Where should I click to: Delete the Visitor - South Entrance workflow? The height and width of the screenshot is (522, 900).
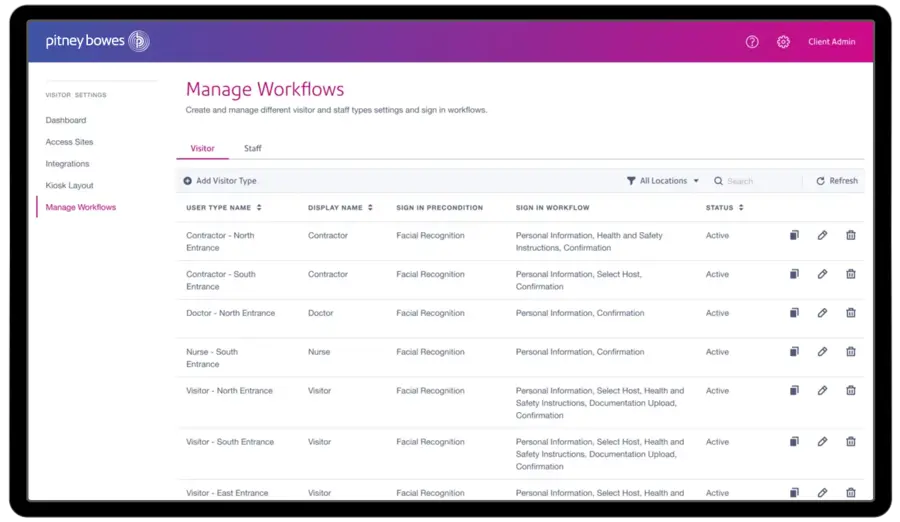[851, 442]
